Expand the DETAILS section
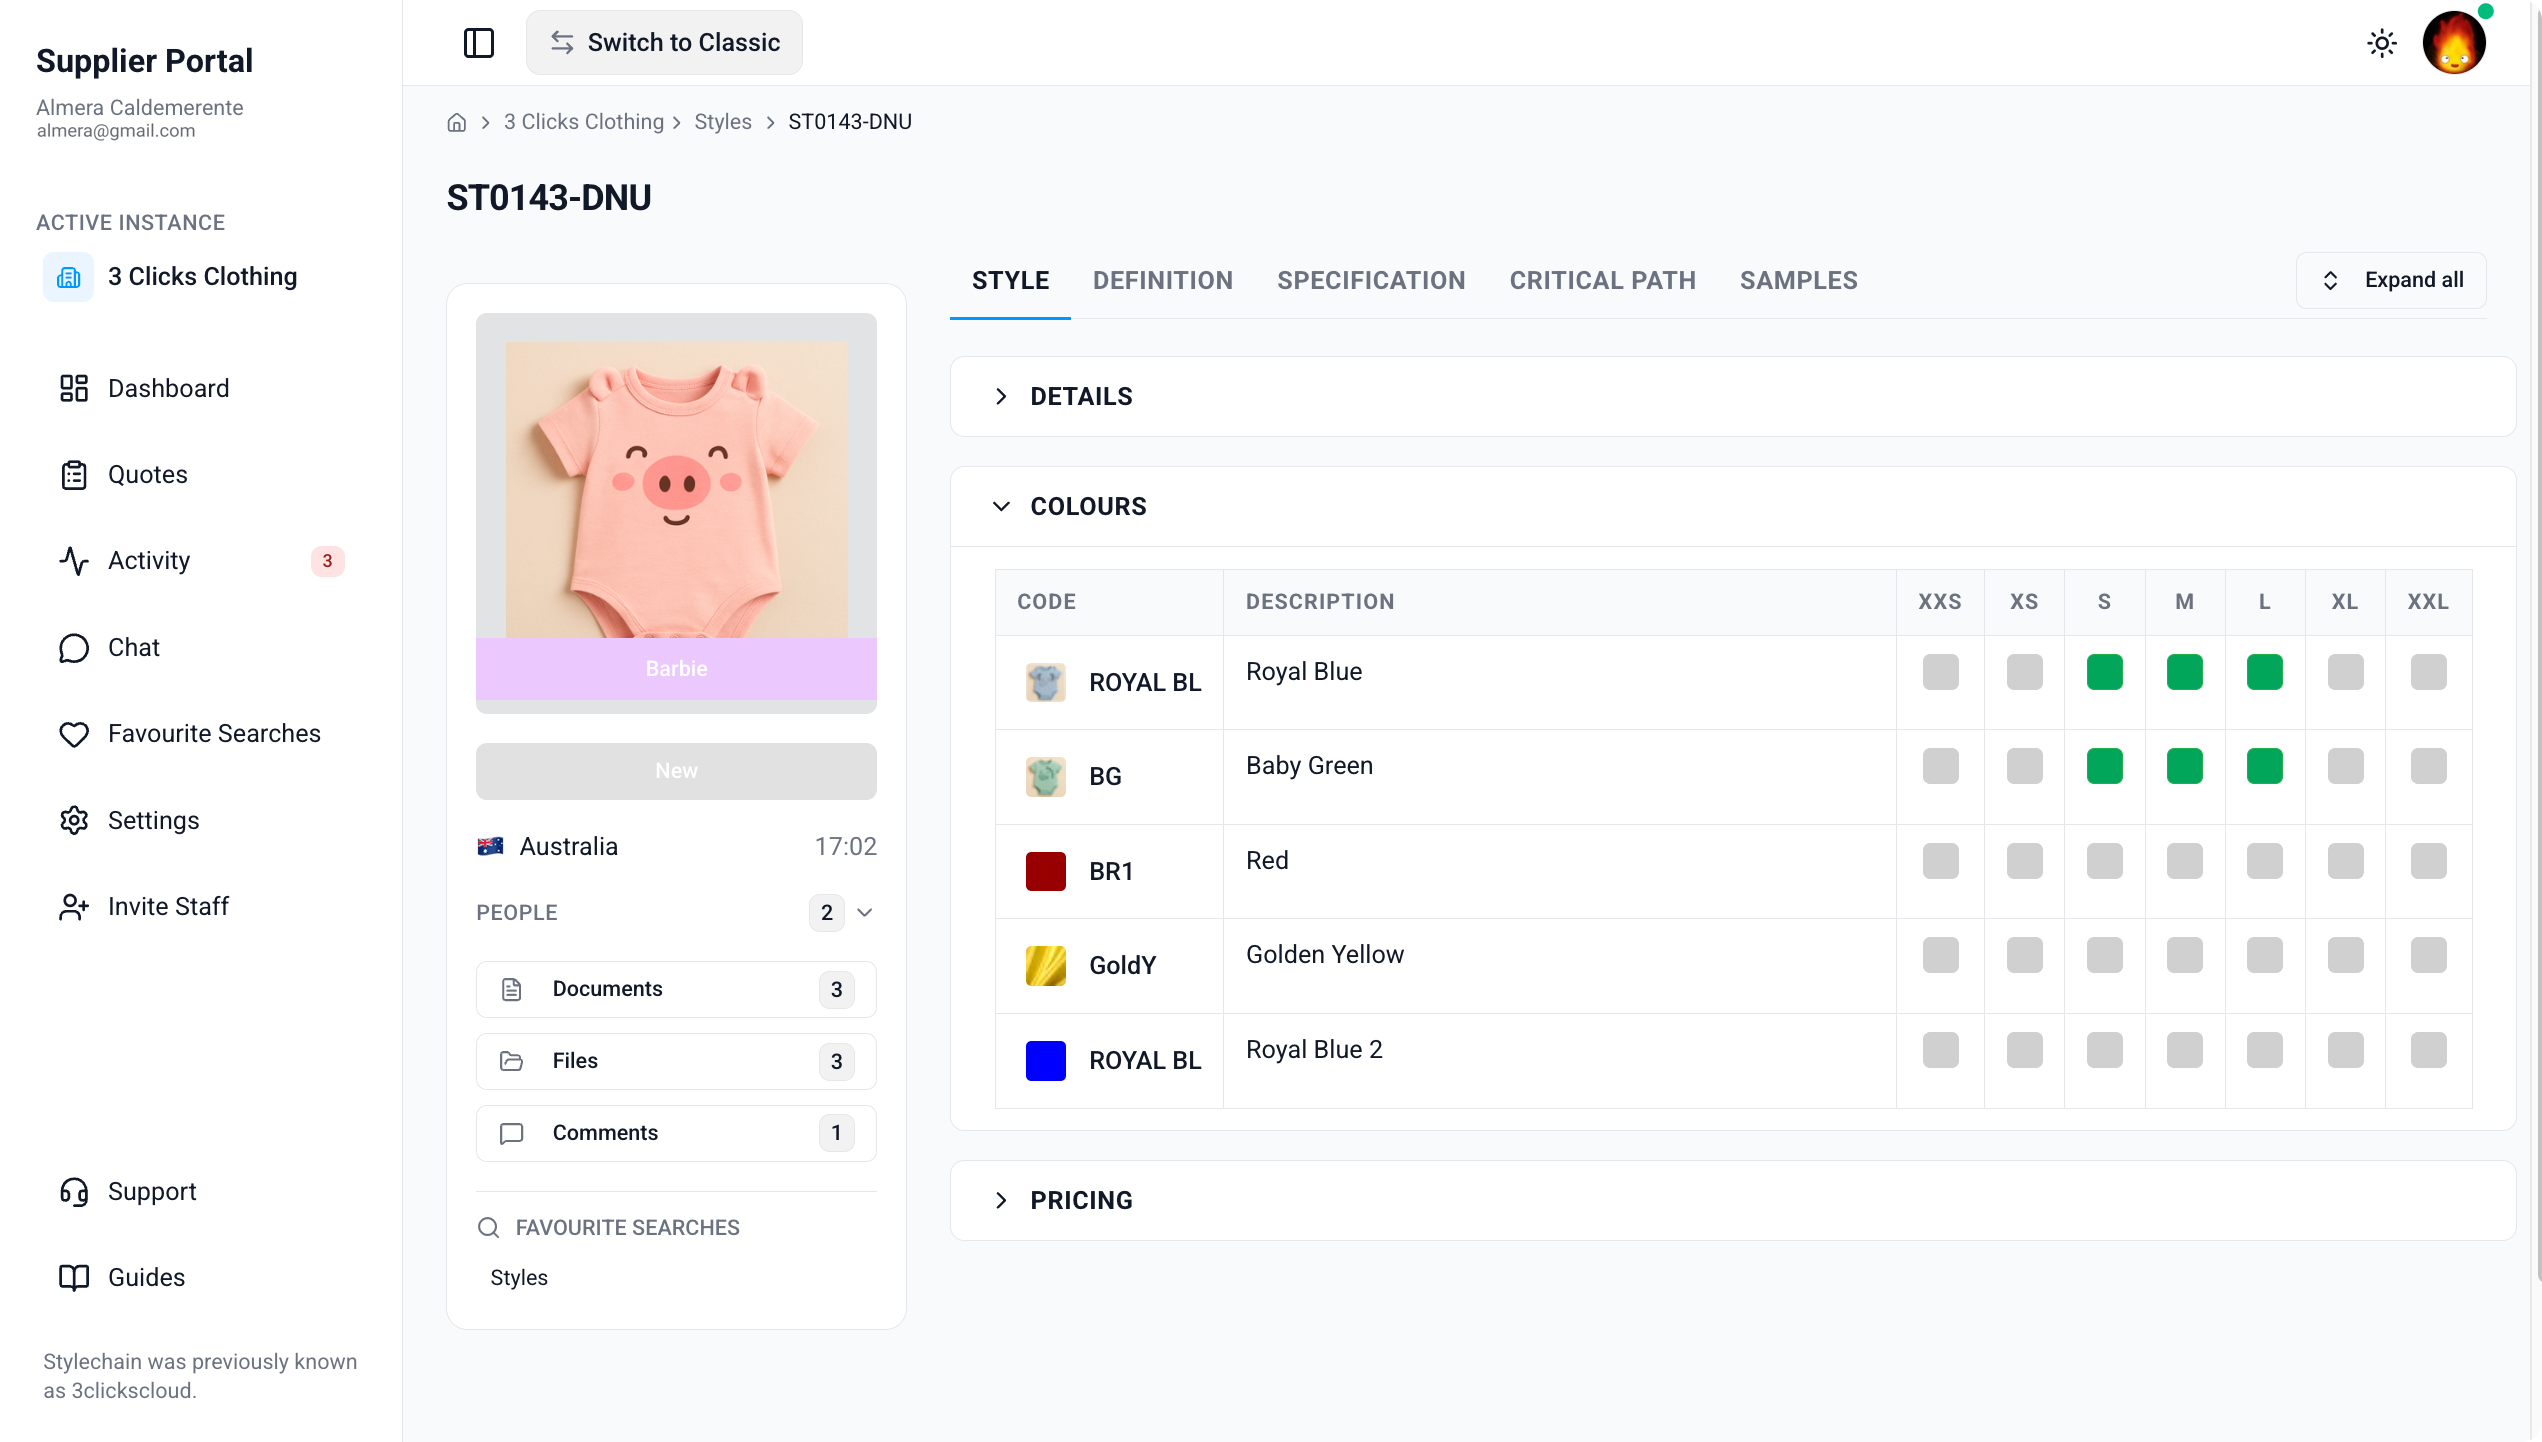 [1732, 396]
